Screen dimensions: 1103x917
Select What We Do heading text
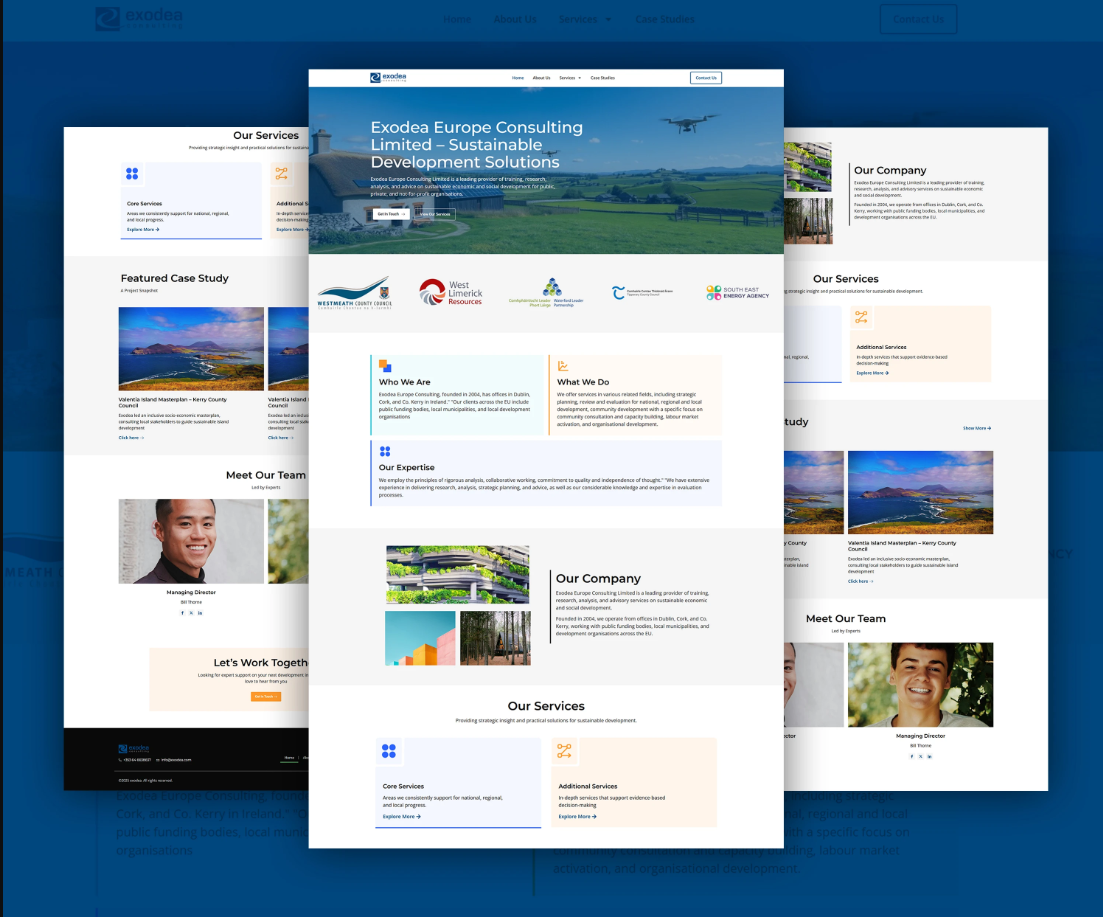pyautogui.click(x=583, y=382)
